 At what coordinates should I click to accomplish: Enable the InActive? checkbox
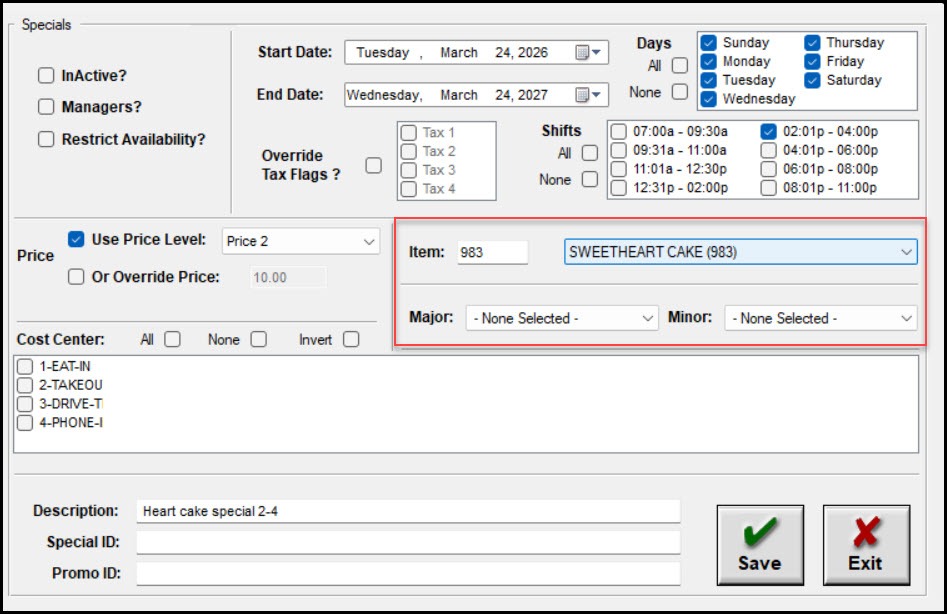point(46,76)
